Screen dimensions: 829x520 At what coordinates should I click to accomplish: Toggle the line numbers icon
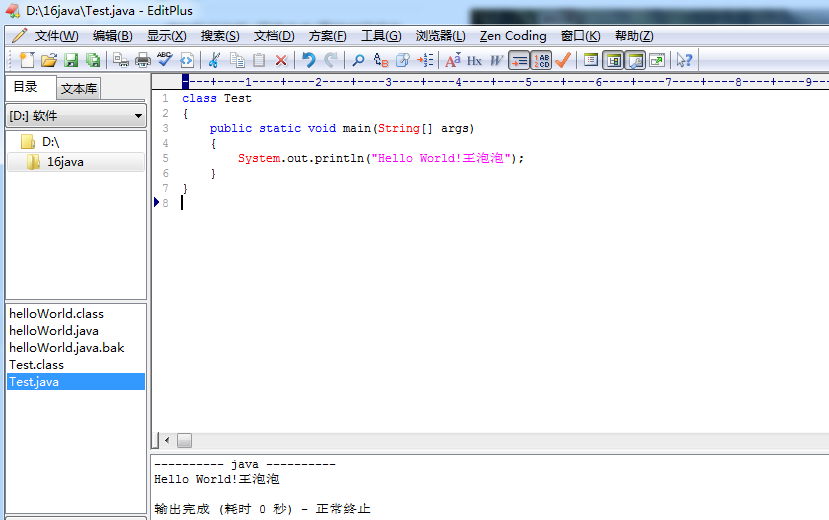tap(541, 60)
